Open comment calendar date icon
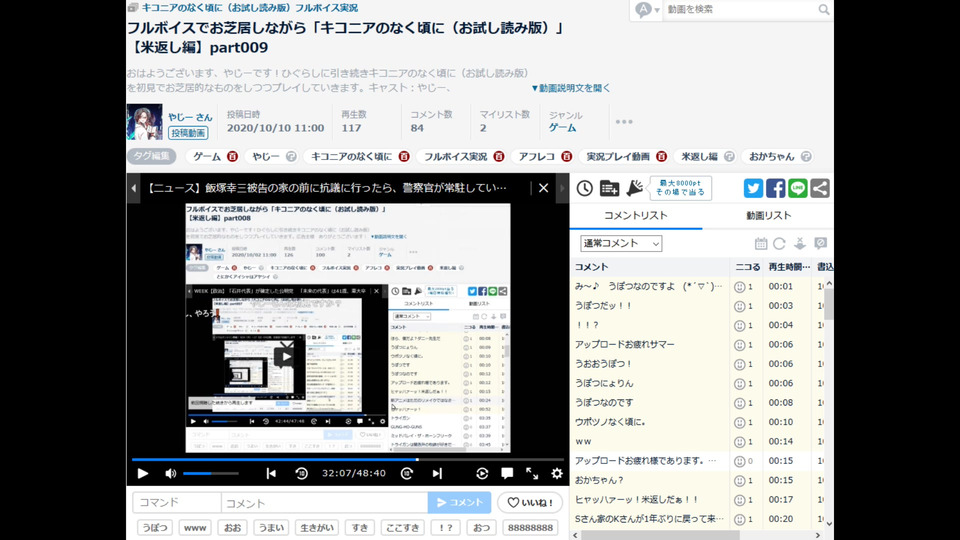This screenshot has width=960, height=540. 760,244
